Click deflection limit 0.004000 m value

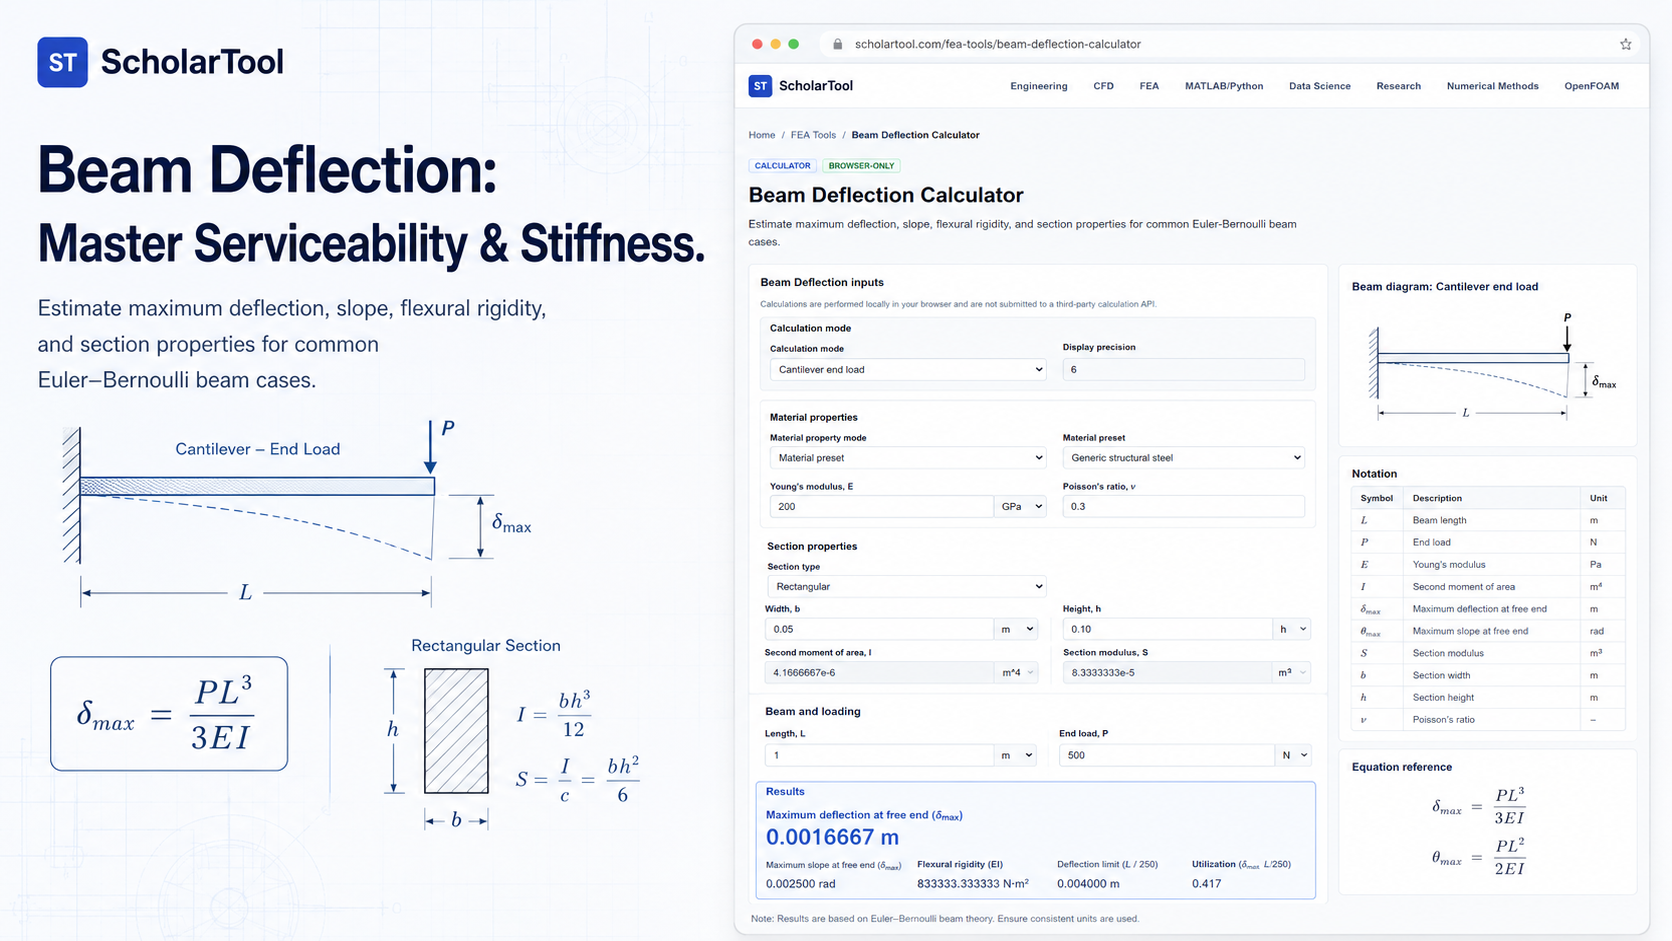[1088, 884]
